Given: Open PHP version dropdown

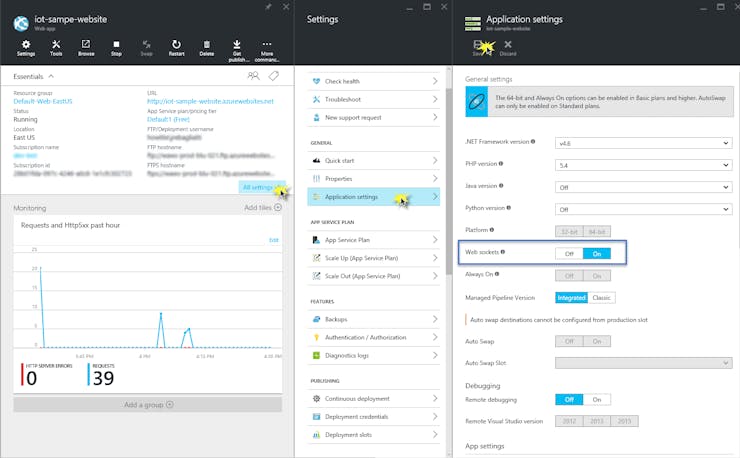Looking at the screenshot, I should pyautogui.click(x=643, y=165).
